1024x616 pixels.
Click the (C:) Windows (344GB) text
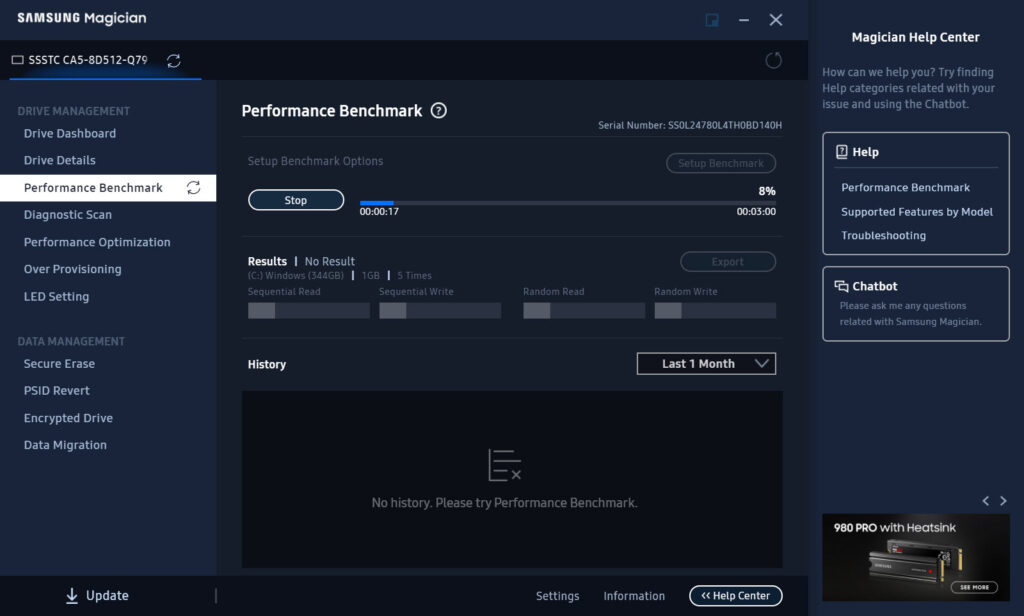(x=296, y=276)
